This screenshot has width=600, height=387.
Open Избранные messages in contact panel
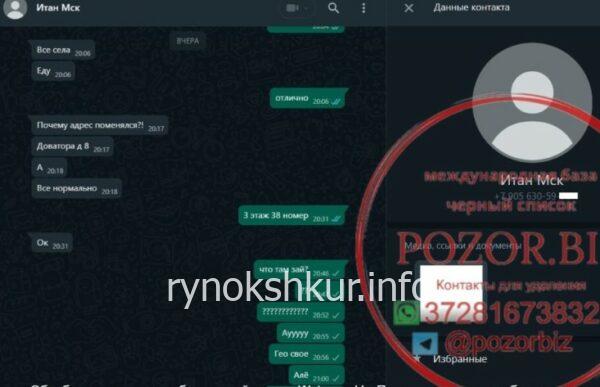[460, 359]
